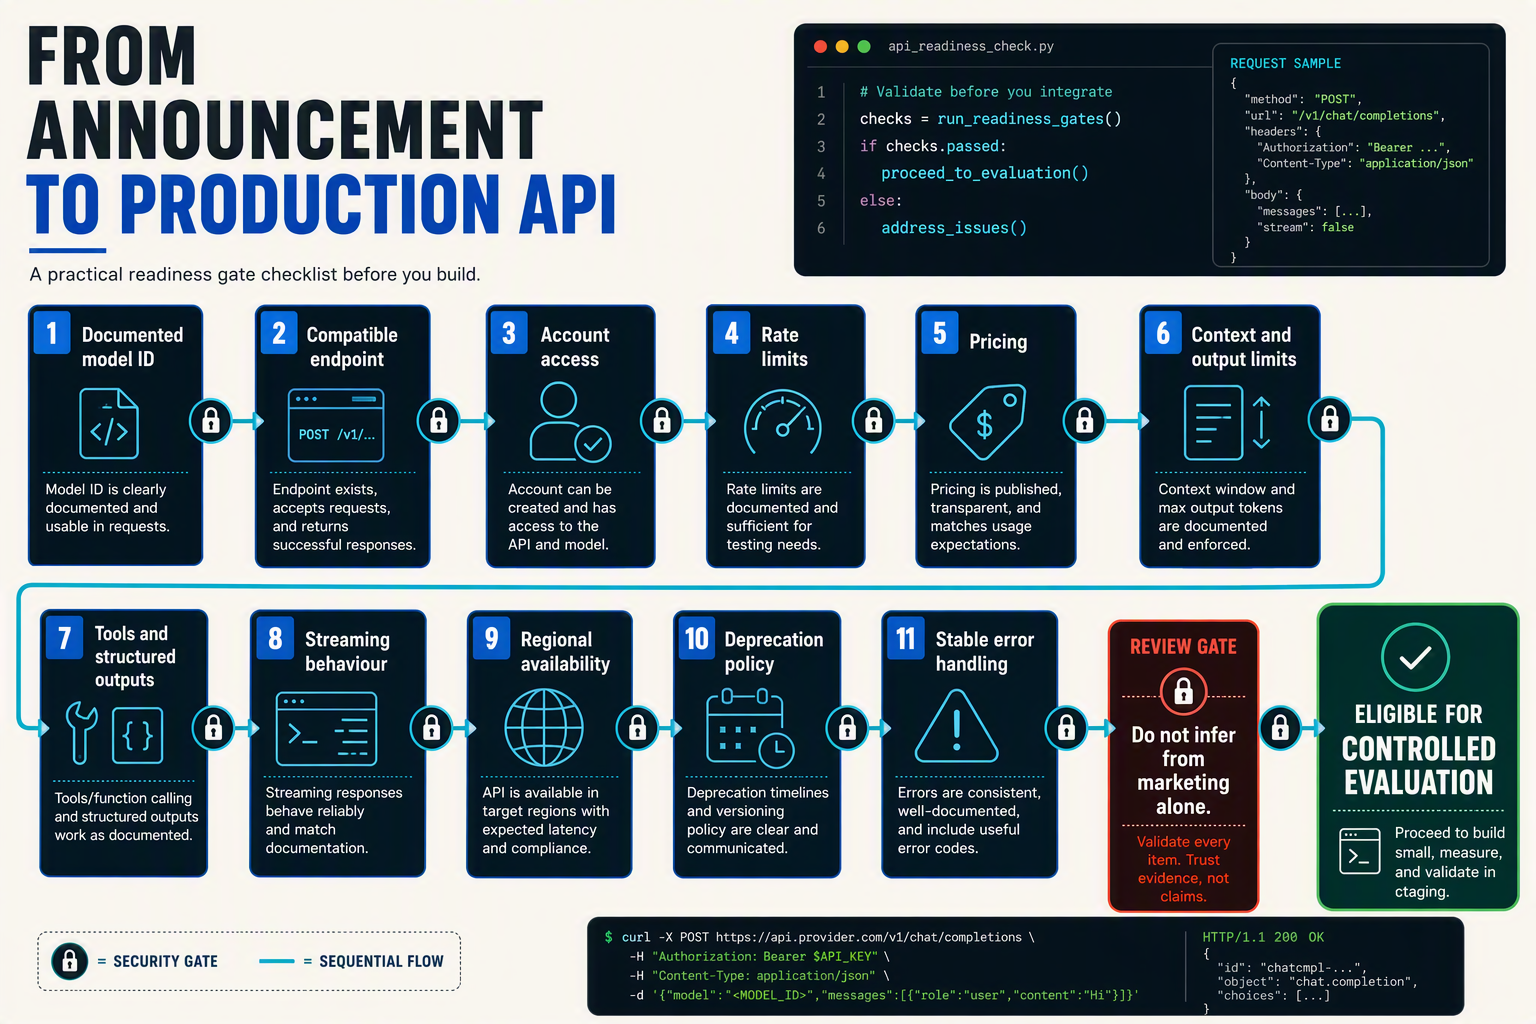
Task: Click the regional availability globe icon
Action: pyautogui.click(x=544, y=728)
